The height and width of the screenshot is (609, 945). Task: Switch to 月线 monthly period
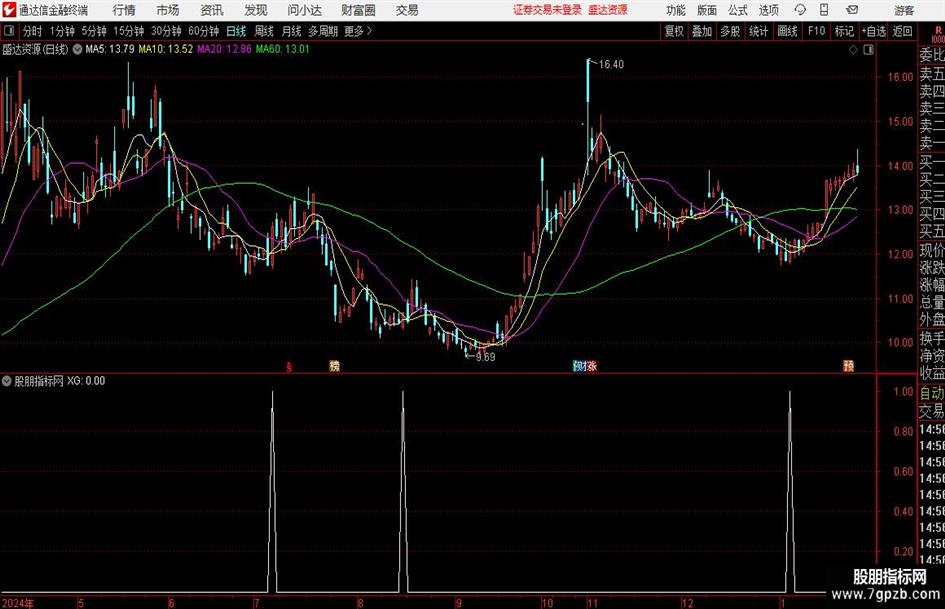[x=292, y=31]
